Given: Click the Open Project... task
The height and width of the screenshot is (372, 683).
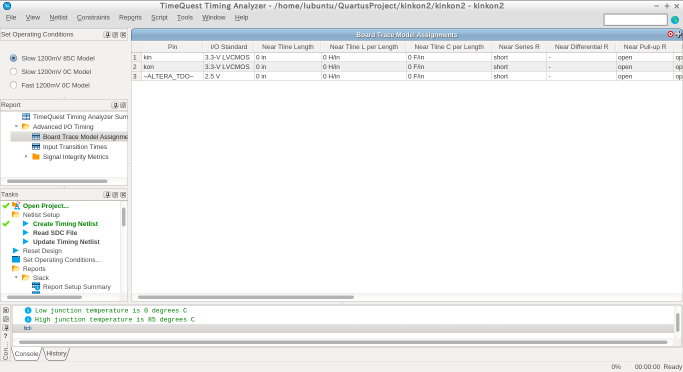Looking at the screenshot, I should pyautogui.click(x=46, y=206).
